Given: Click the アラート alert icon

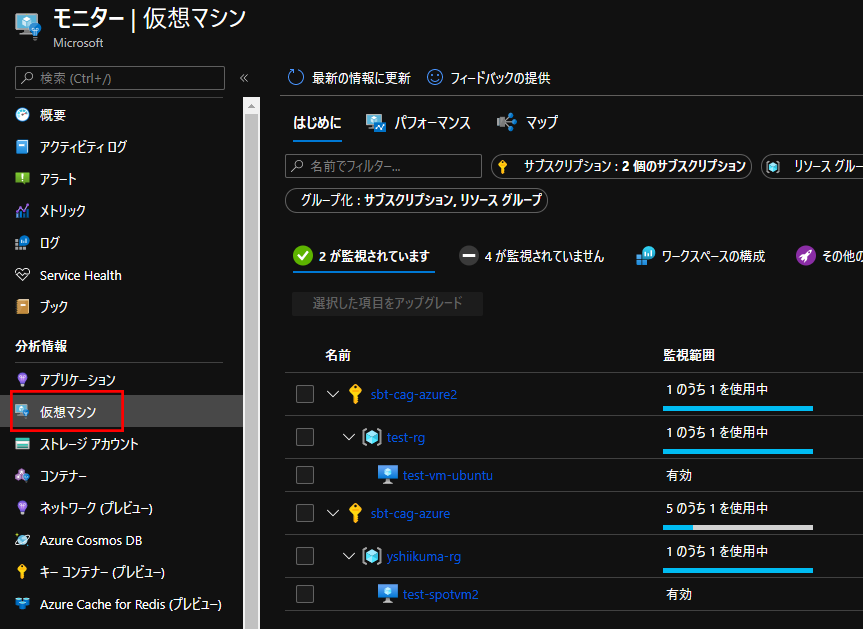Looking at the screenshot, I should coord(23,178).
